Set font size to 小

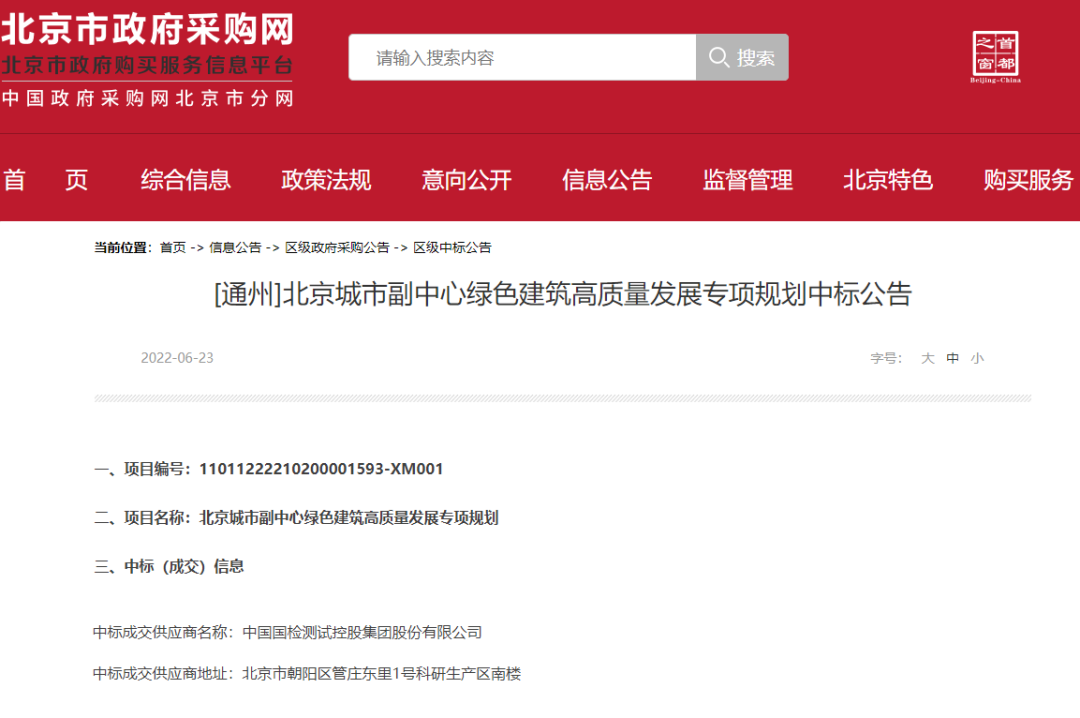(977, 358)
